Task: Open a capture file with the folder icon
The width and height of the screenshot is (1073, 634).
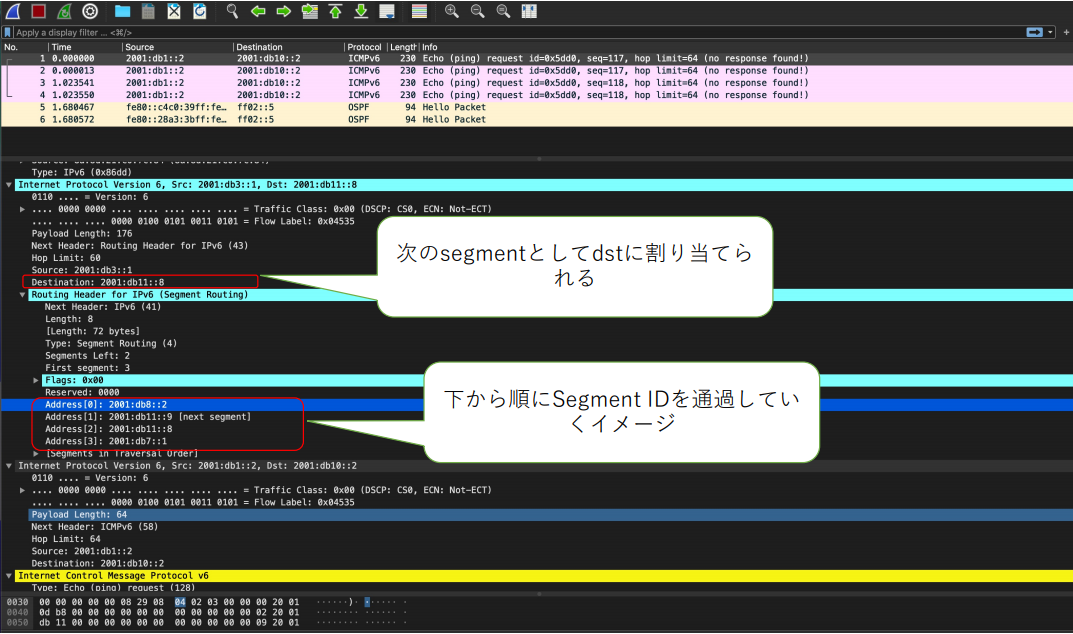Action: click(121, 11)
